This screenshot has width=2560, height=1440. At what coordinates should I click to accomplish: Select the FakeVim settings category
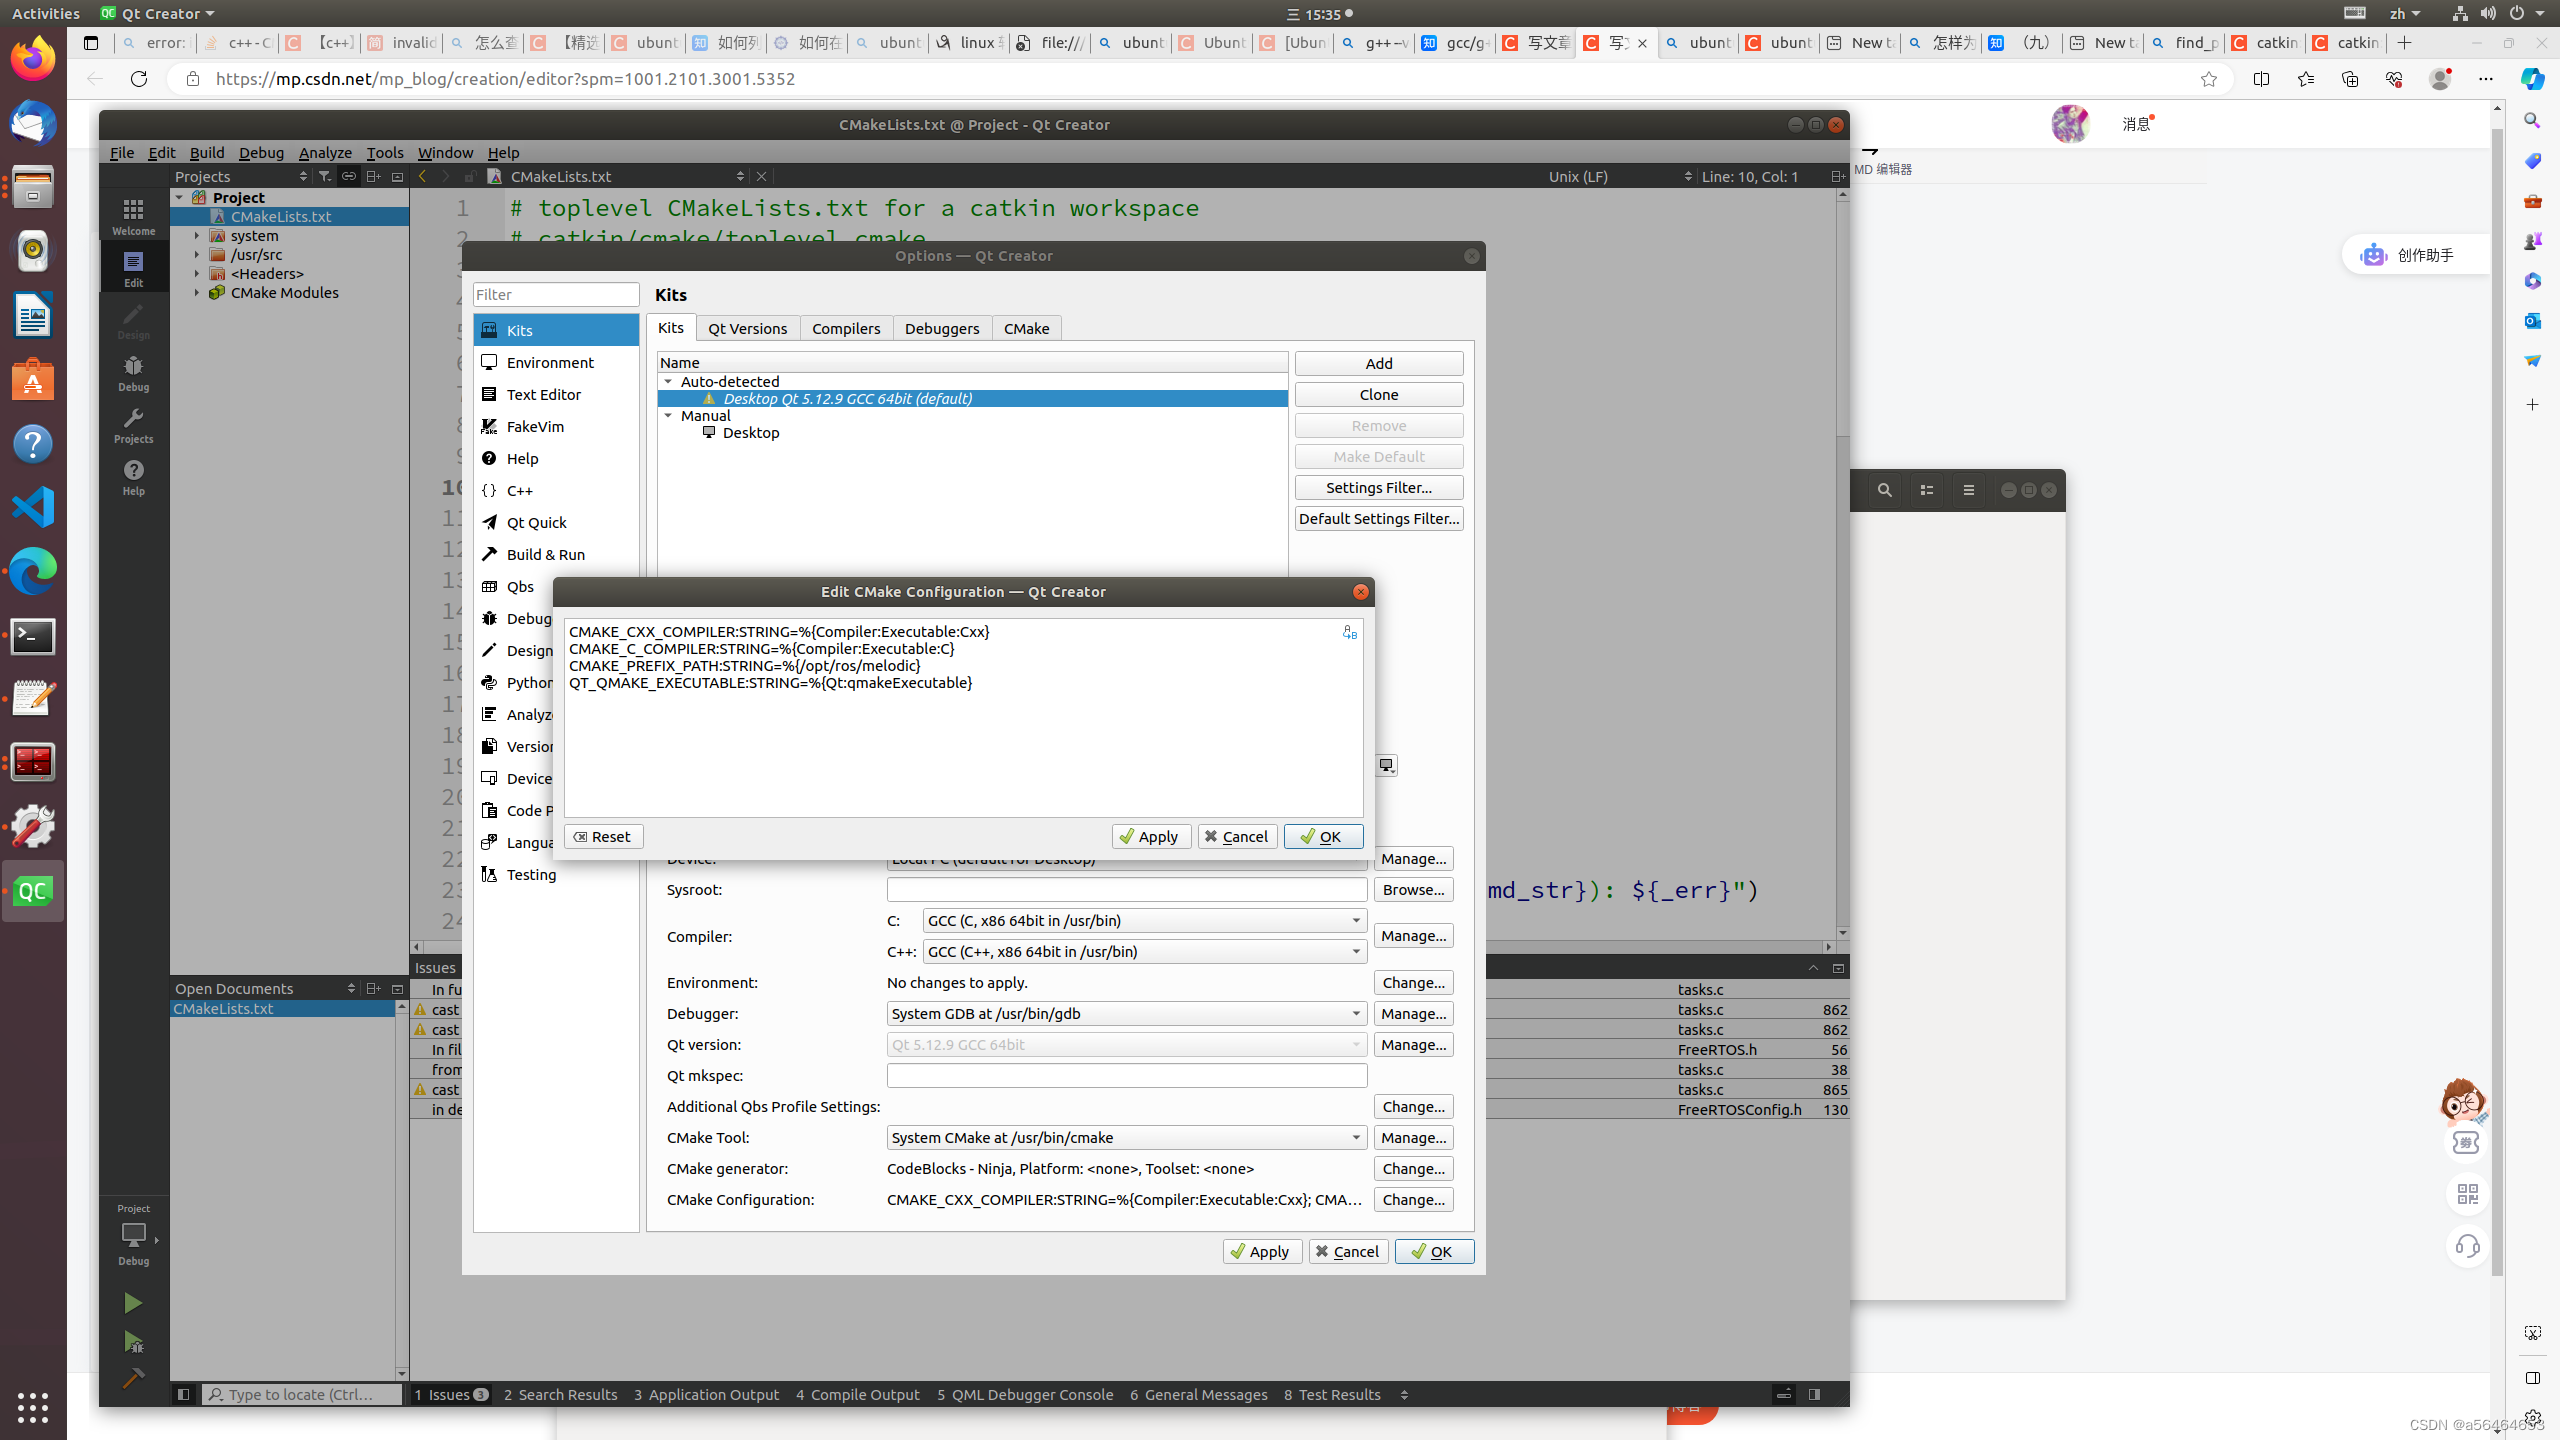(x=536, y=426)
